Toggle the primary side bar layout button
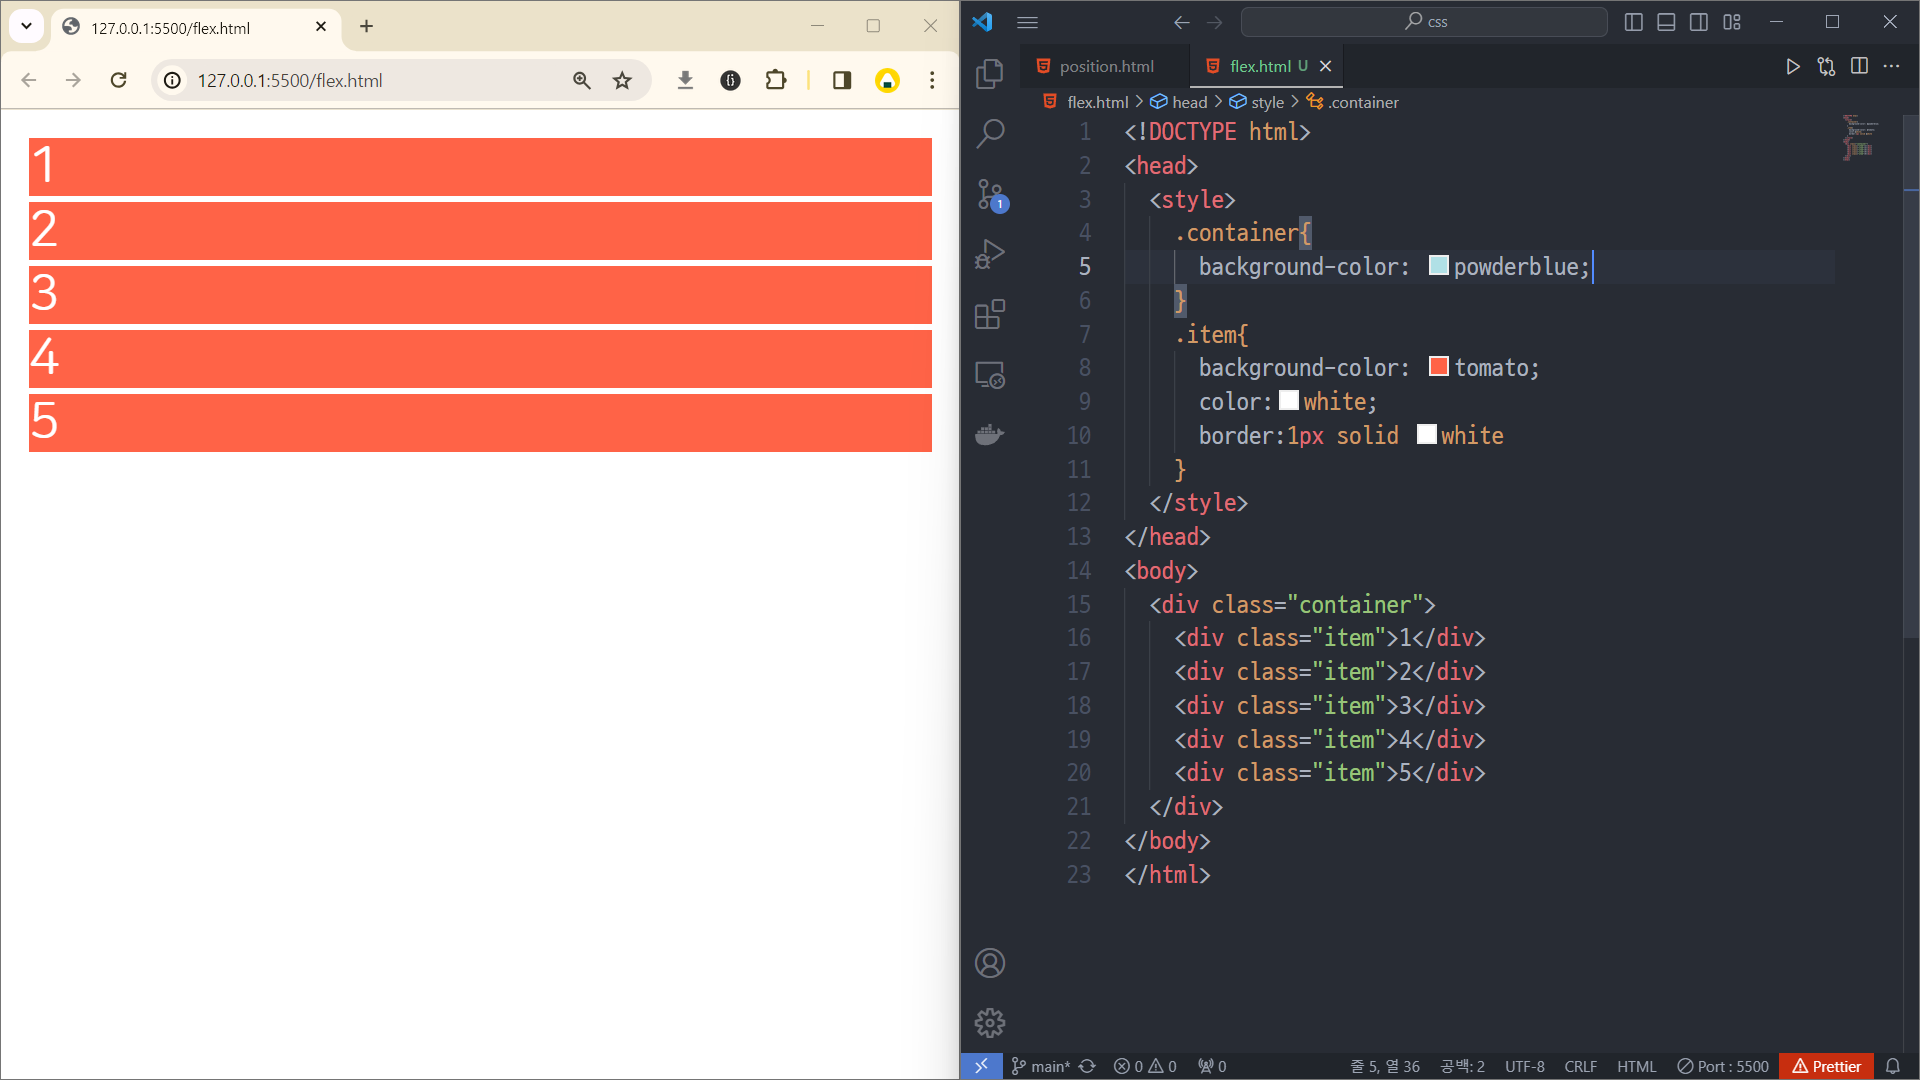The width and height of the screenshot is (1920, 1080). click(x=1633, y=22)
